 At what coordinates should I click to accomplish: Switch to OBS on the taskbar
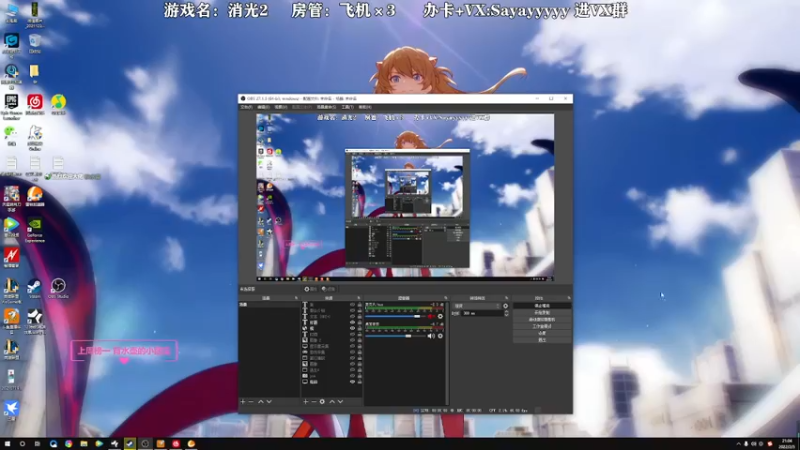coord(145,444)
